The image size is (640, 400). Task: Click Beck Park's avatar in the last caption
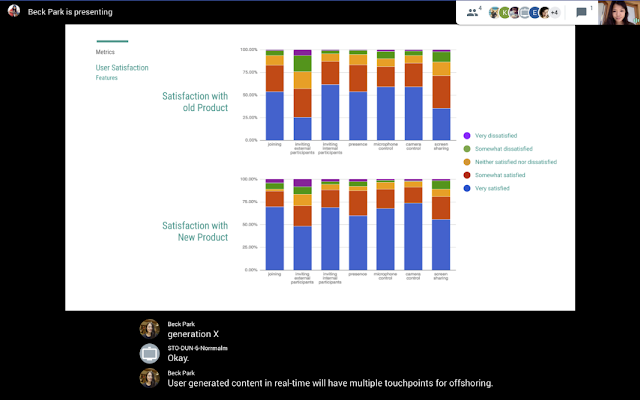click(149, 378)
